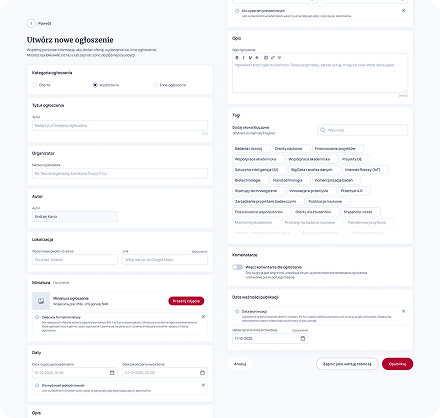Open calendar for archiving date field

tap(303, 338)
